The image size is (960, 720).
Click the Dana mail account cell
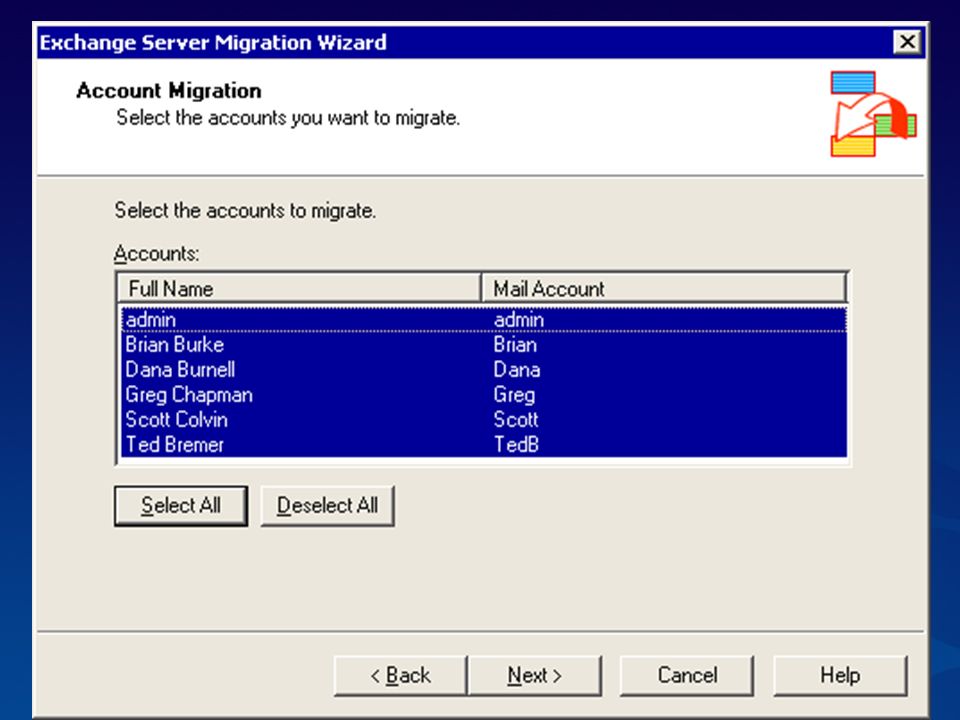(517, 370)
